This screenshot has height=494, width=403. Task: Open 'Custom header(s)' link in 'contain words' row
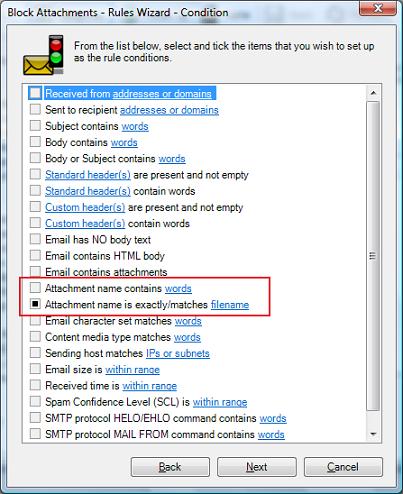(85, 223)
